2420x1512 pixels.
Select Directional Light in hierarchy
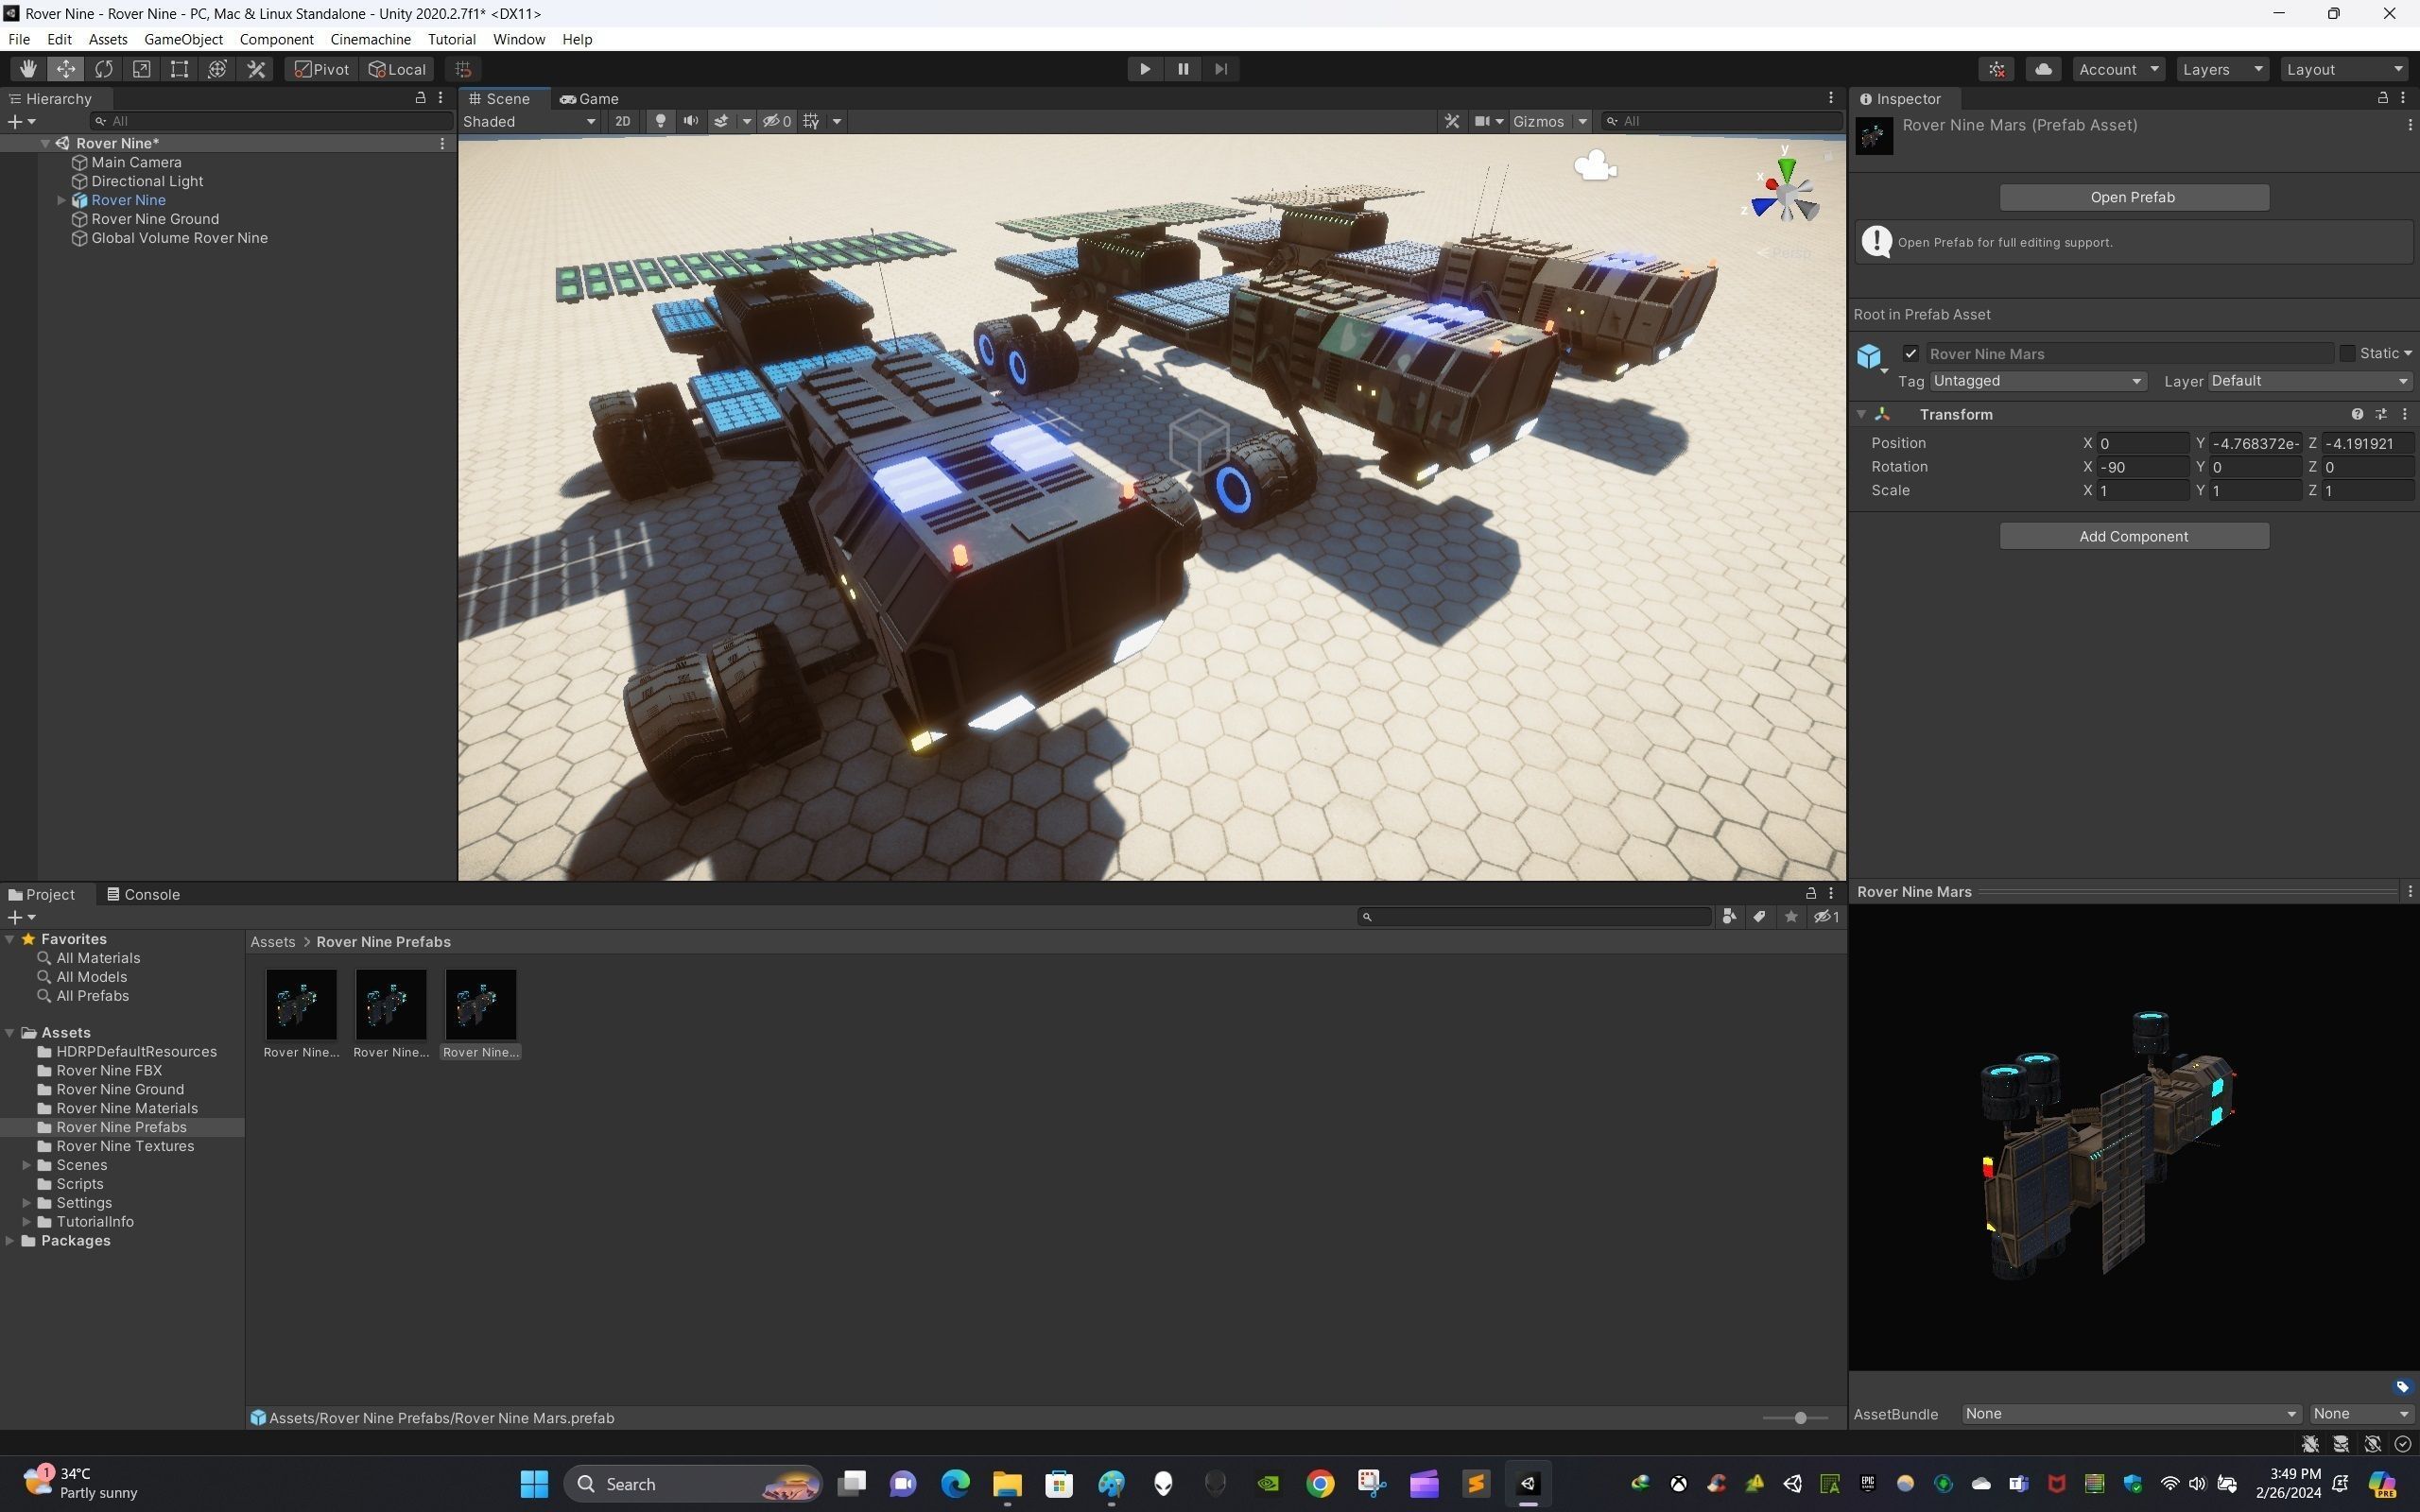coord(147,181)
